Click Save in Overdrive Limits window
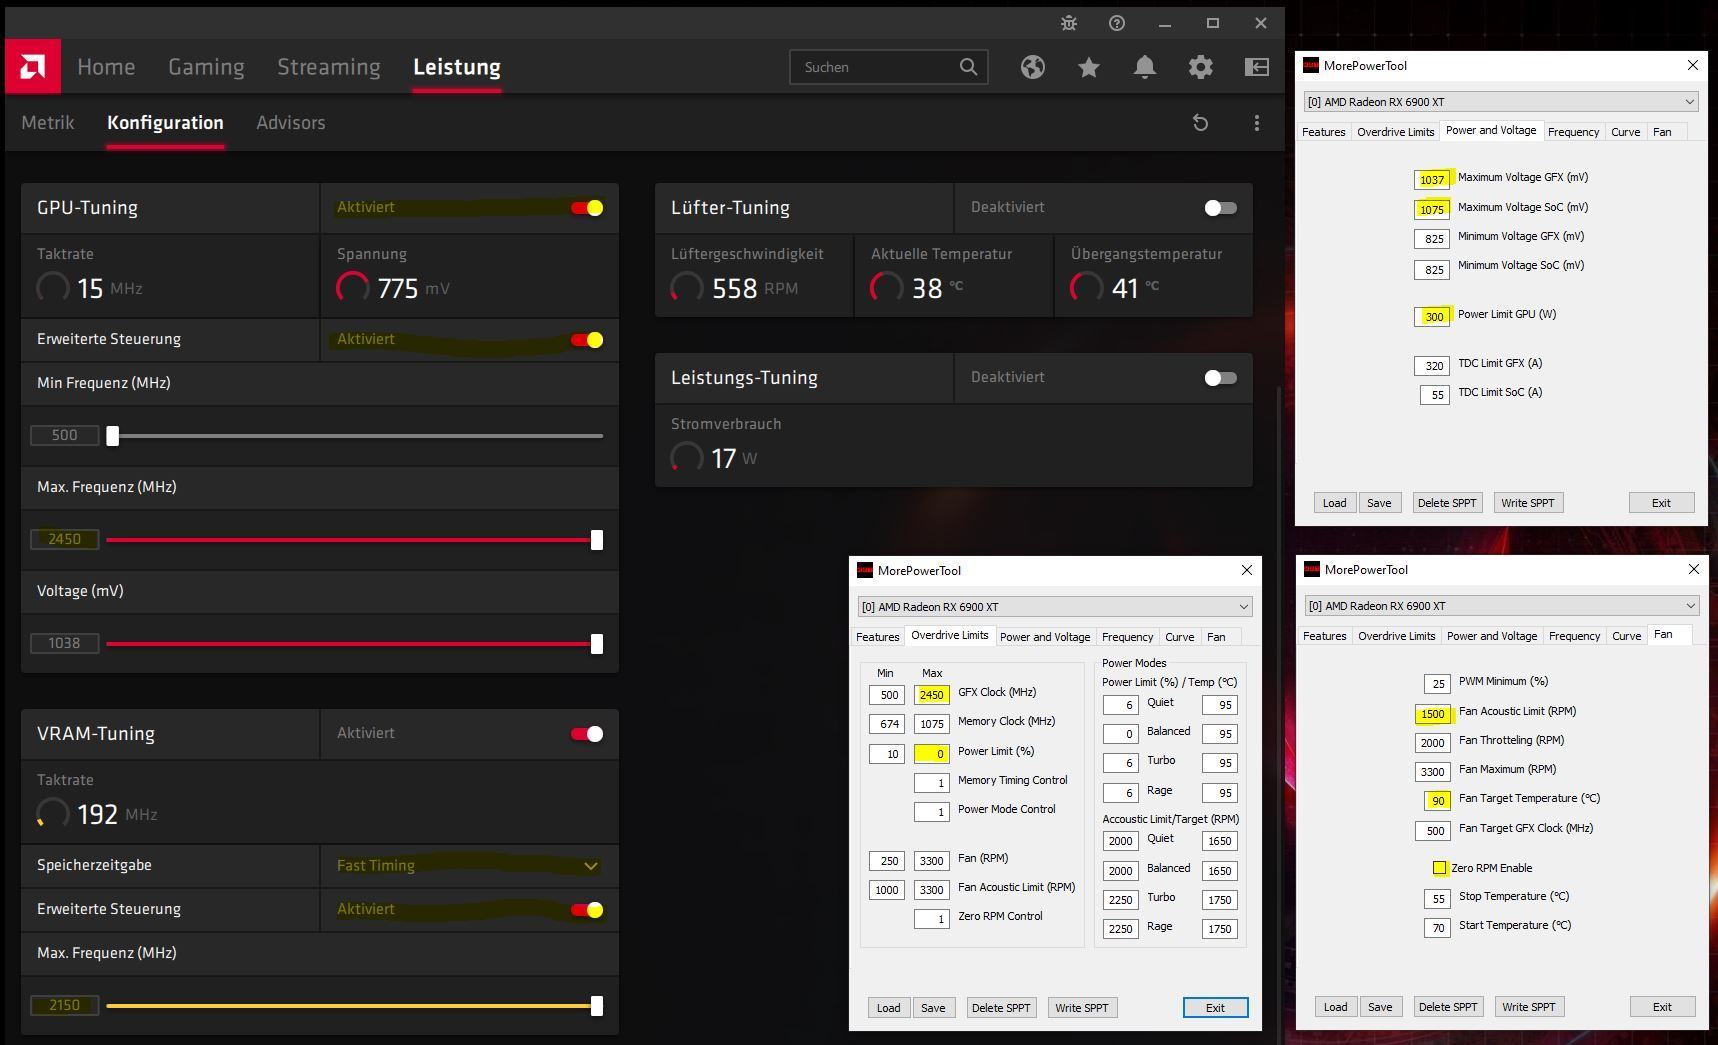1718x1045 pixels. 933,1008
